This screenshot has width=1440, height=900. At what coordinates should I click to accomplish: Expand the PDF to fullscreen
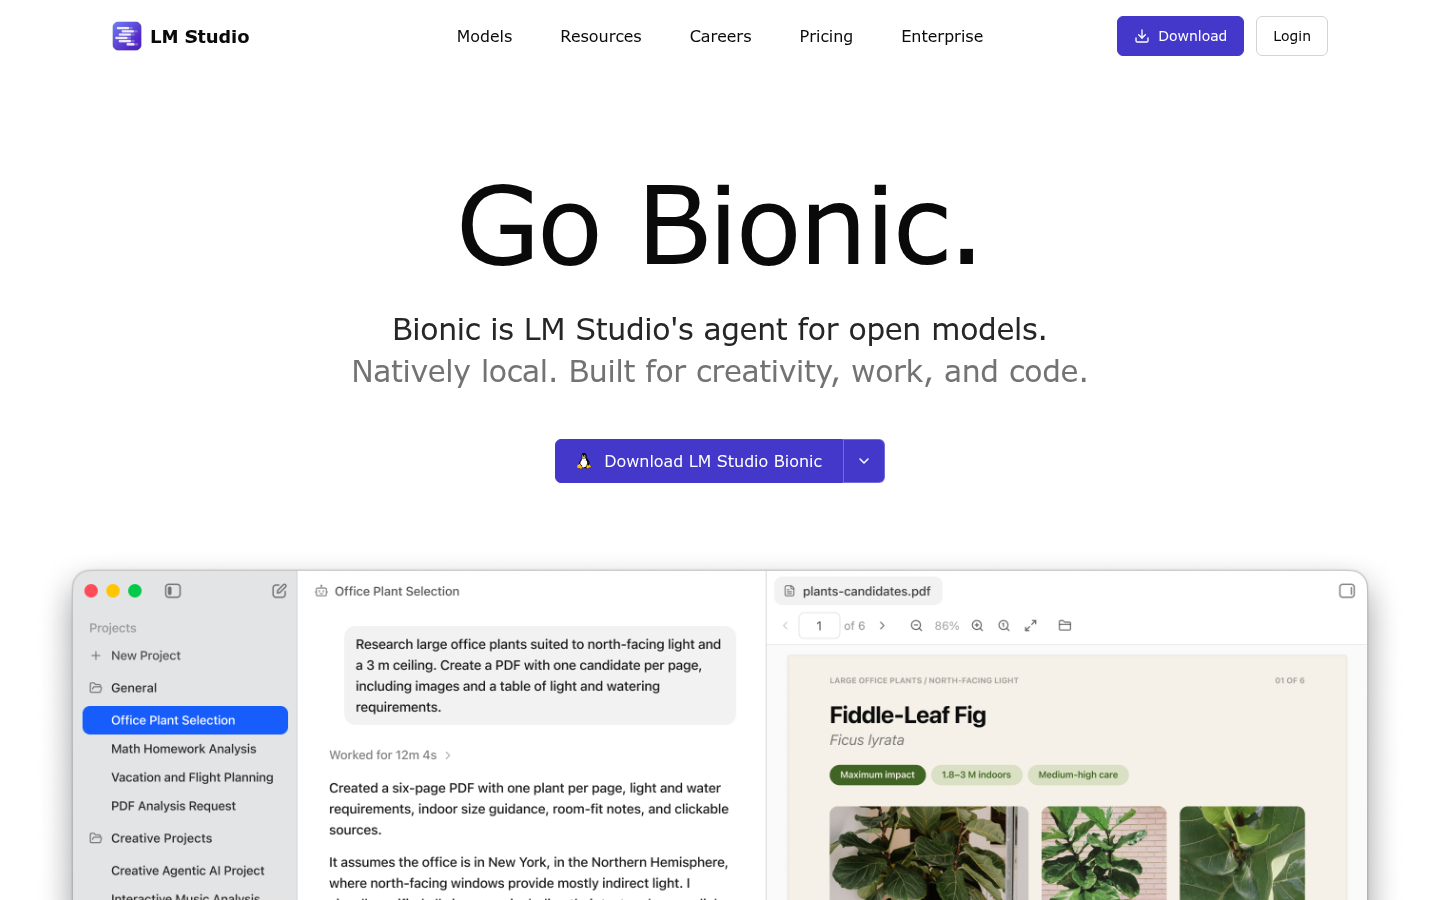[1031, 626]
